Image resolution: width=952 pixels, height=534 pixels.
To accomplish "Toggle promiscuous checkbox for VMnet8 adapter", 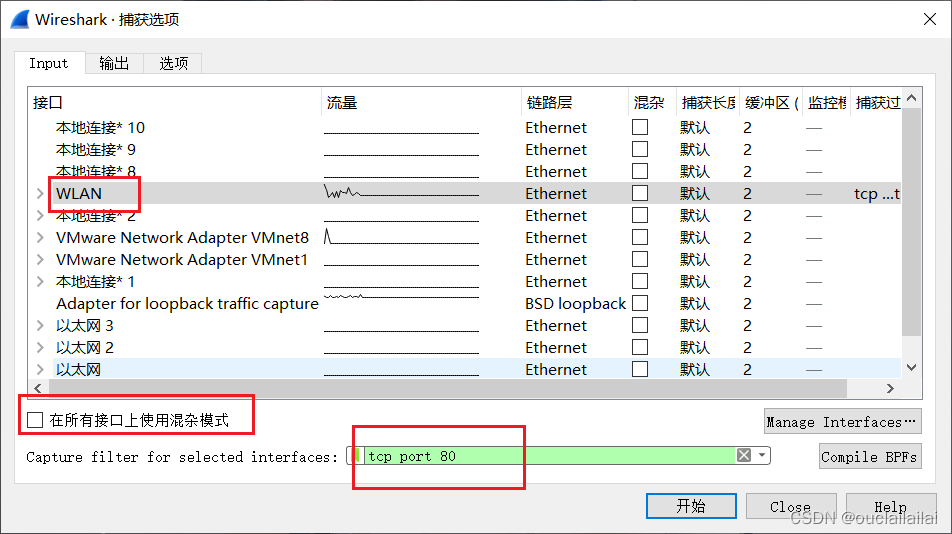I will click(640, 237).
